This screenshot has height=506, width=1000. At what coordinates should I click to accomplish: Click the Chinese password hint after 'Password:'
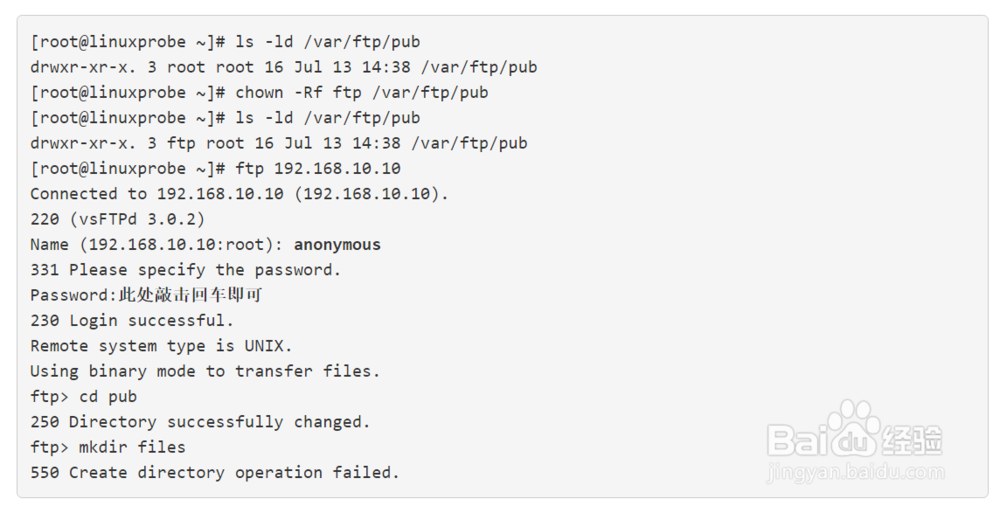(x=191, y=295)
